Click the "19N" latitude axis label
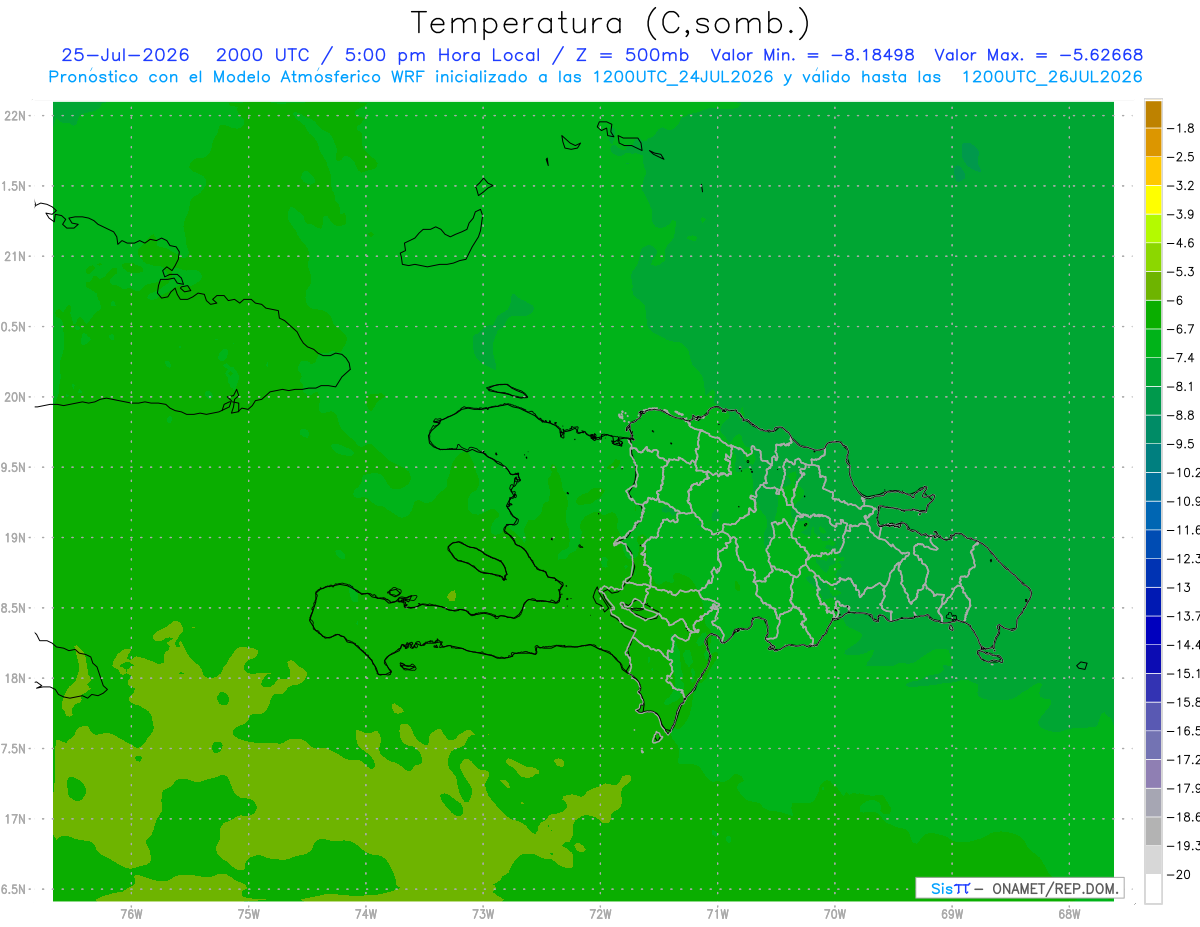The image size is (1200, 927). coord(15,538)
